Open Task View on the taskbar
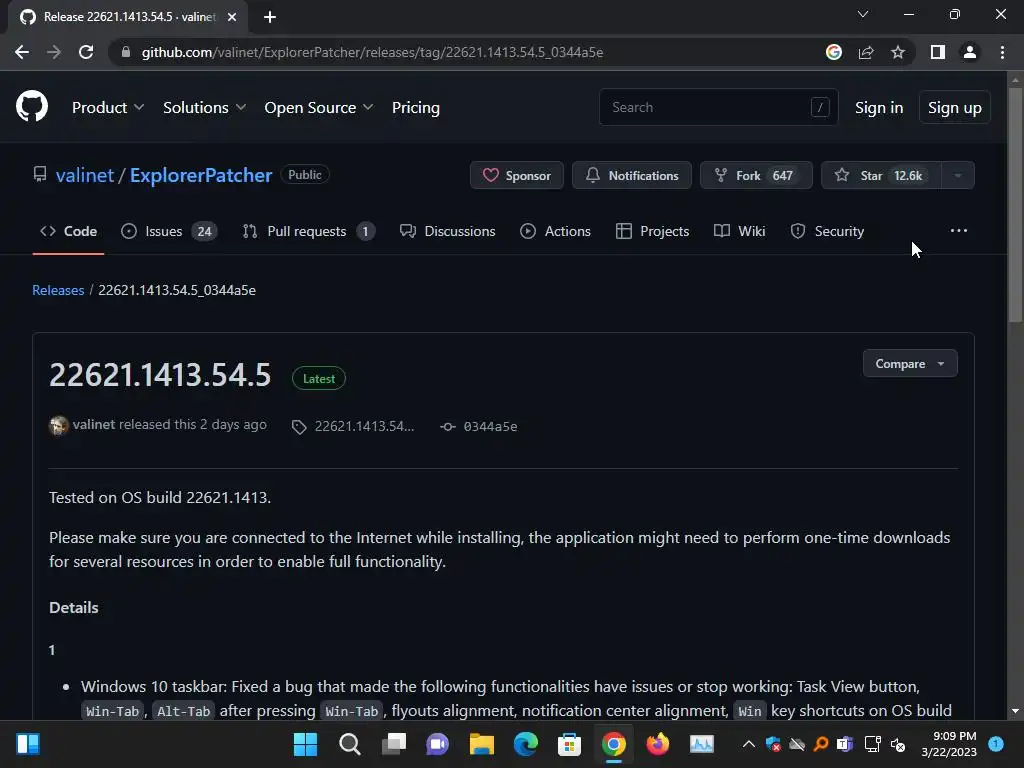The image size is (1024, 768). [394, 744]
